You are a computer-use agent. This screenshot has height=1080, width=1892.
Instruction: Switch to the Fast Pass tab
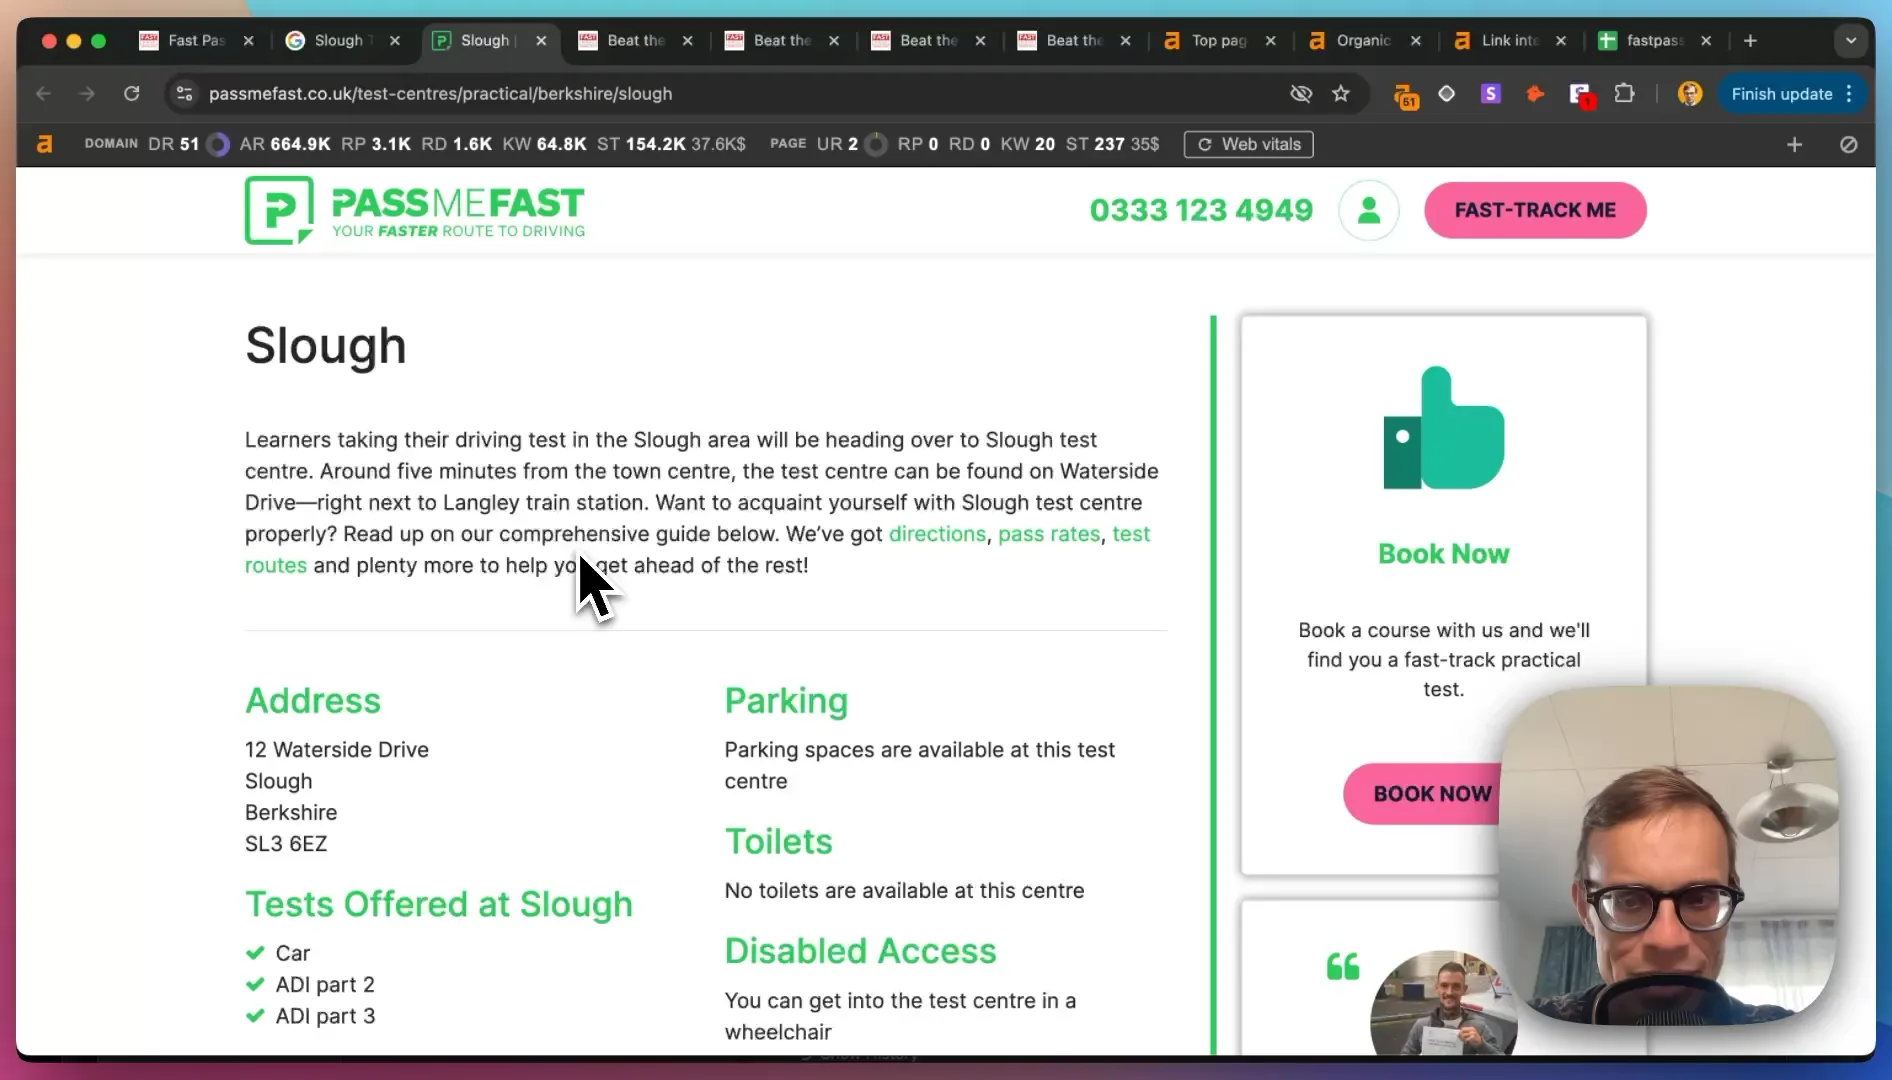point(196,40)
